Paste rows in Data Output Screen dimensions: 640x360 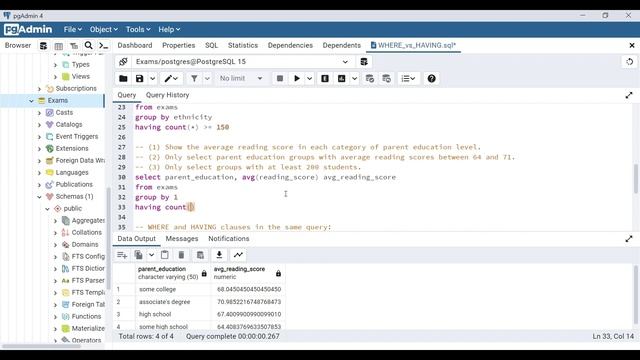164,255
